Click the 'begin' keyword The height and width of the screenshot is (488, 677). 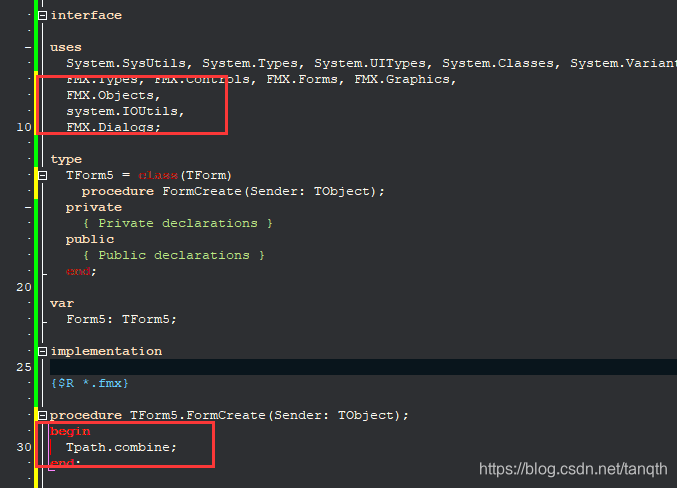tap(70, 431)
